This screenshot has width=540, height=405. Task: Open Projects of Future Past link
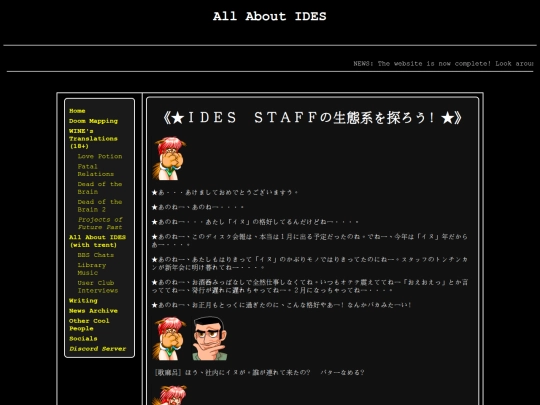pyautogui.click(x=100, y=223)
